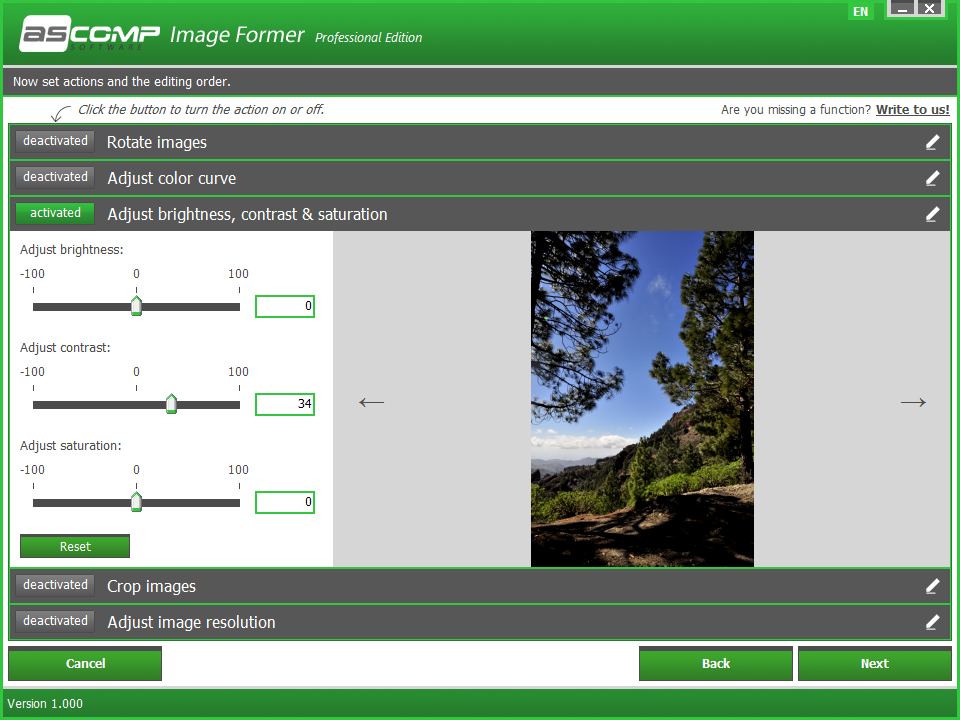Click the pencil icon for Rotate images
The width and height of the screenshot is (960, 720).
tap(932, 142)
